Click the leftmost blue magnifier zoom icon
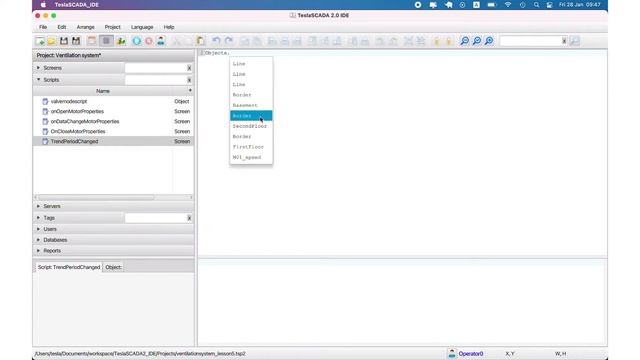The image size is (640, 360). pos(464,41)
